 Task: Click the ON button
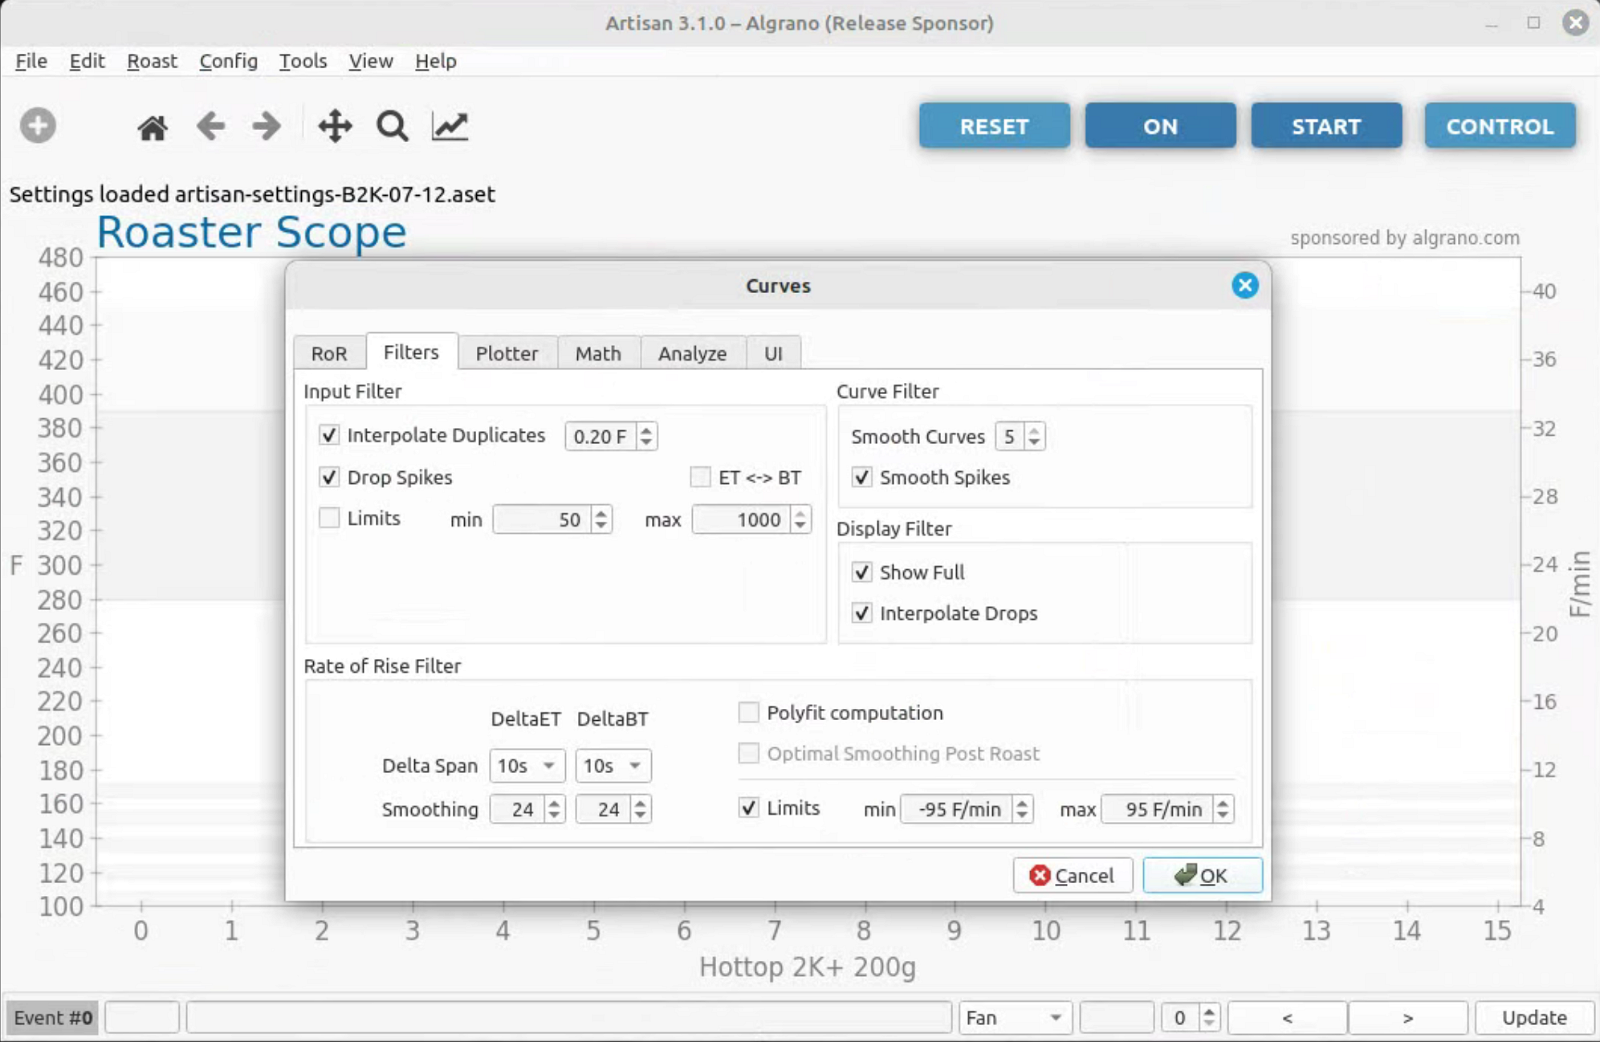point(1160,126)
